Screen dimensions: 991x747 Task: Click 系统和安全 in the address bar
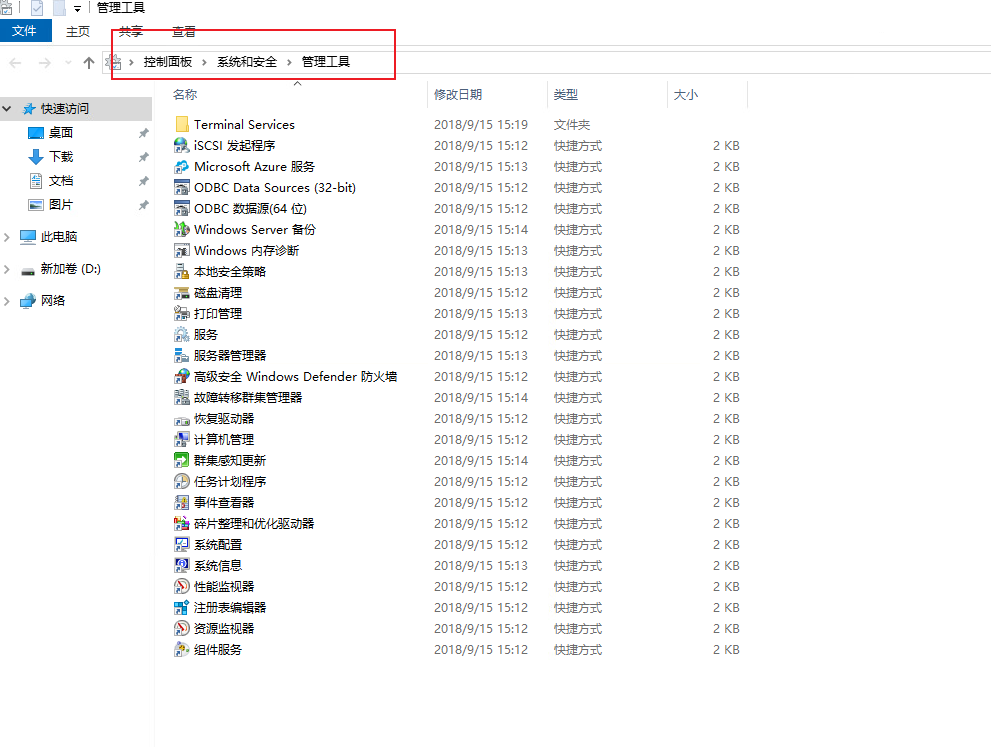point(247,62)
